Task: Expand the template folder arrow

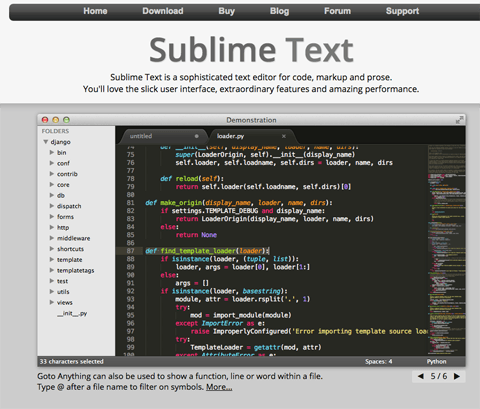Action: pyautogui.click(x=52, y=259)
